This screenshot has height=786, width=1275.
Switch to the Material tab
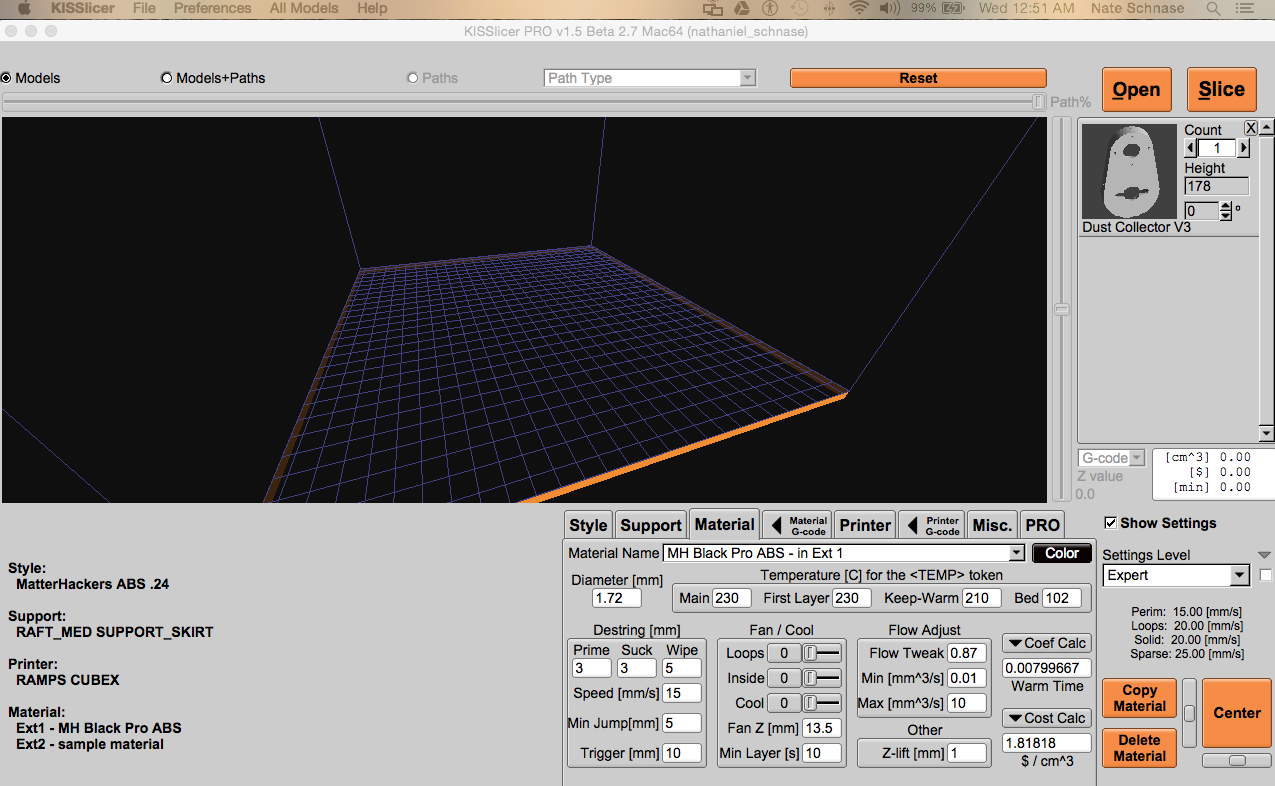[724, 524]
